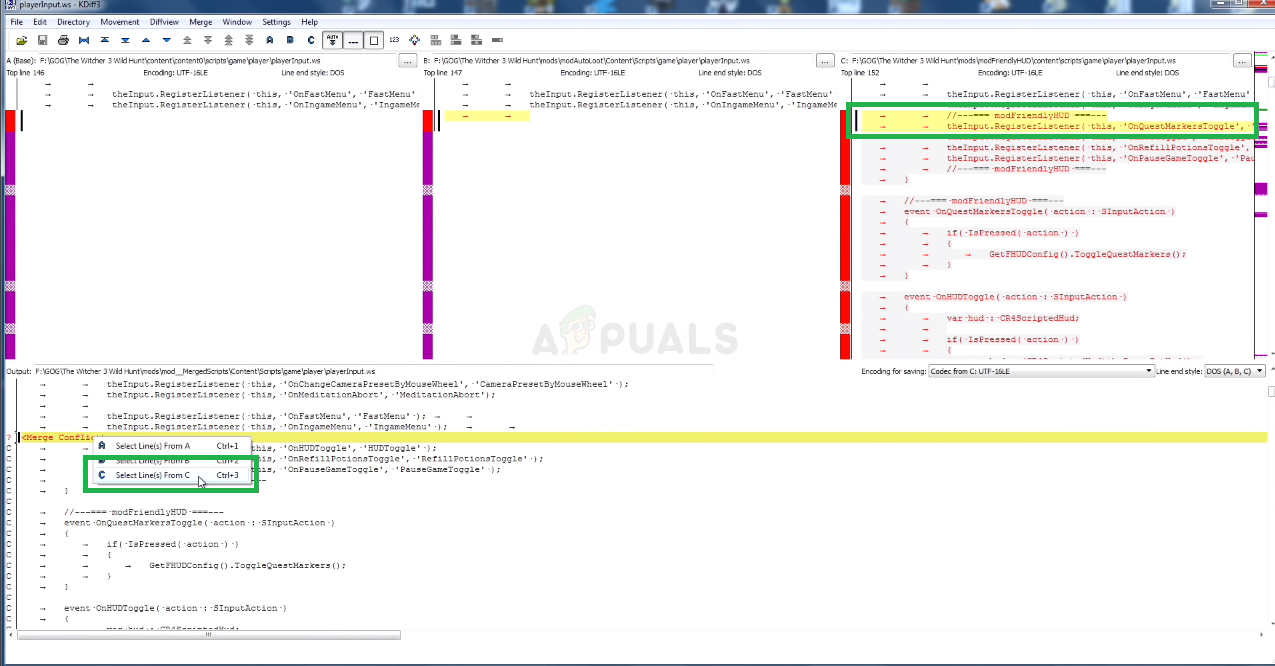Toggle show white space dashes button
This screenshot has height=666, width=1275.
pos(353,40)
